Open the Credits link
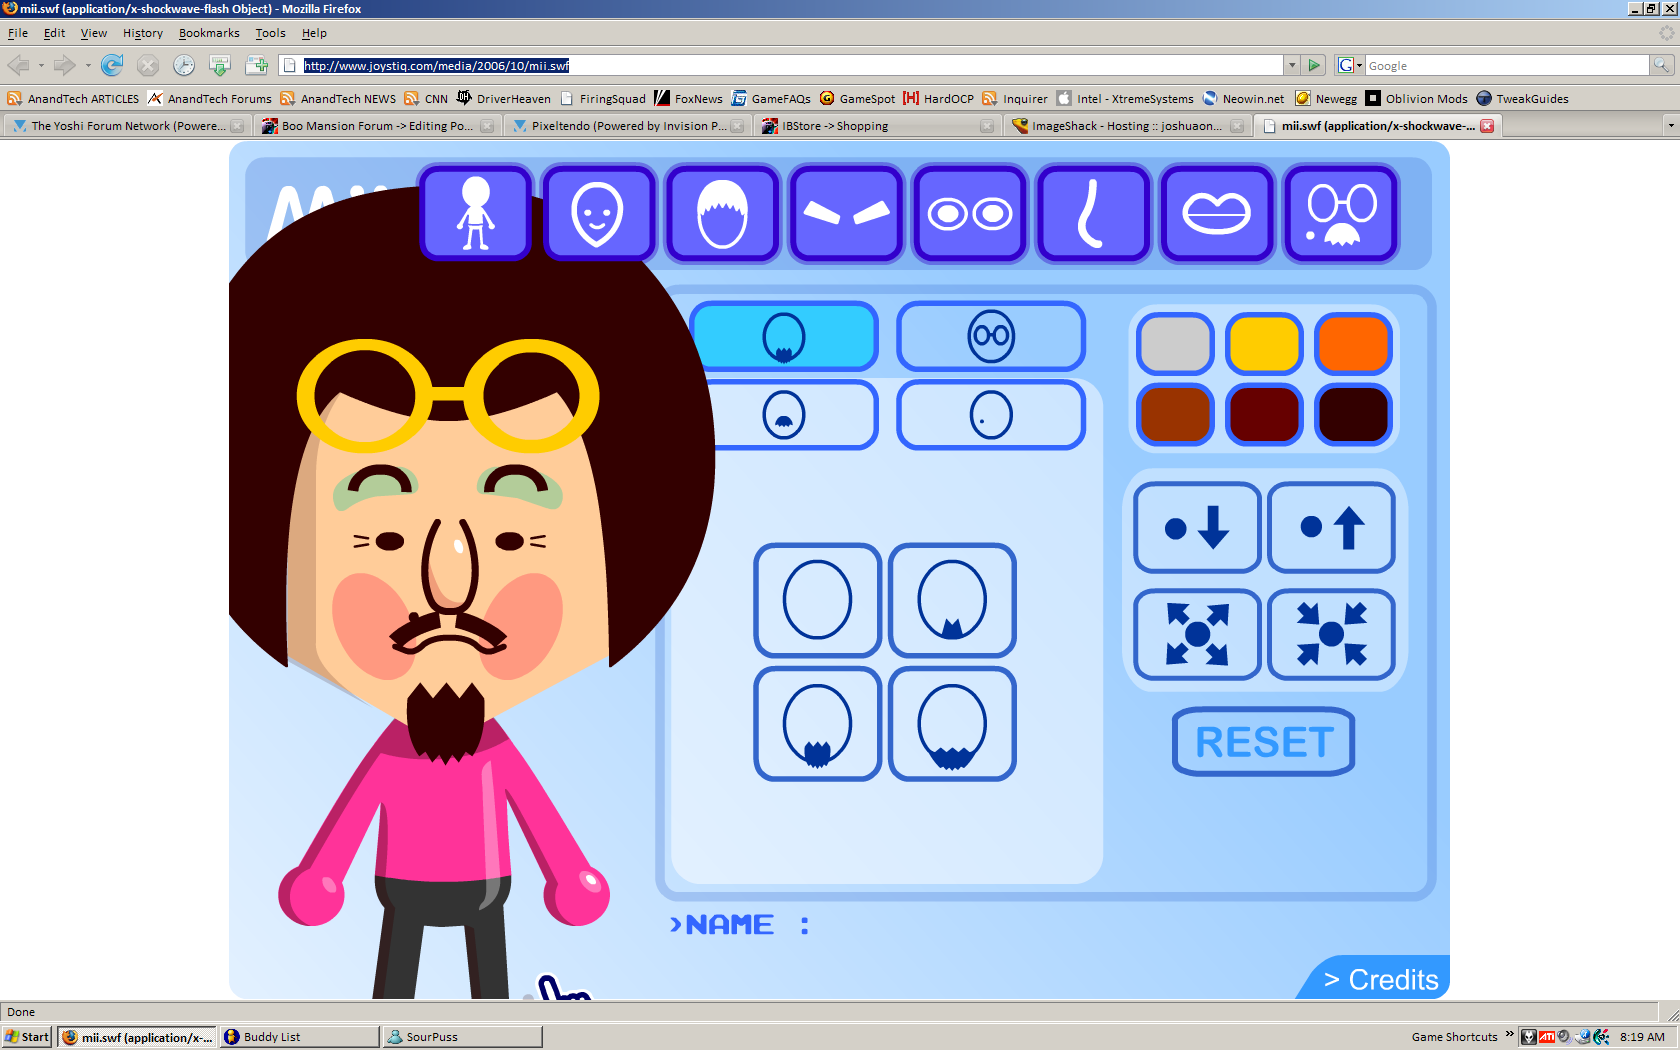Image resolution: width=1680 pixels, height=1050 pixels. pyautogui.click(x=1381, y=979)
